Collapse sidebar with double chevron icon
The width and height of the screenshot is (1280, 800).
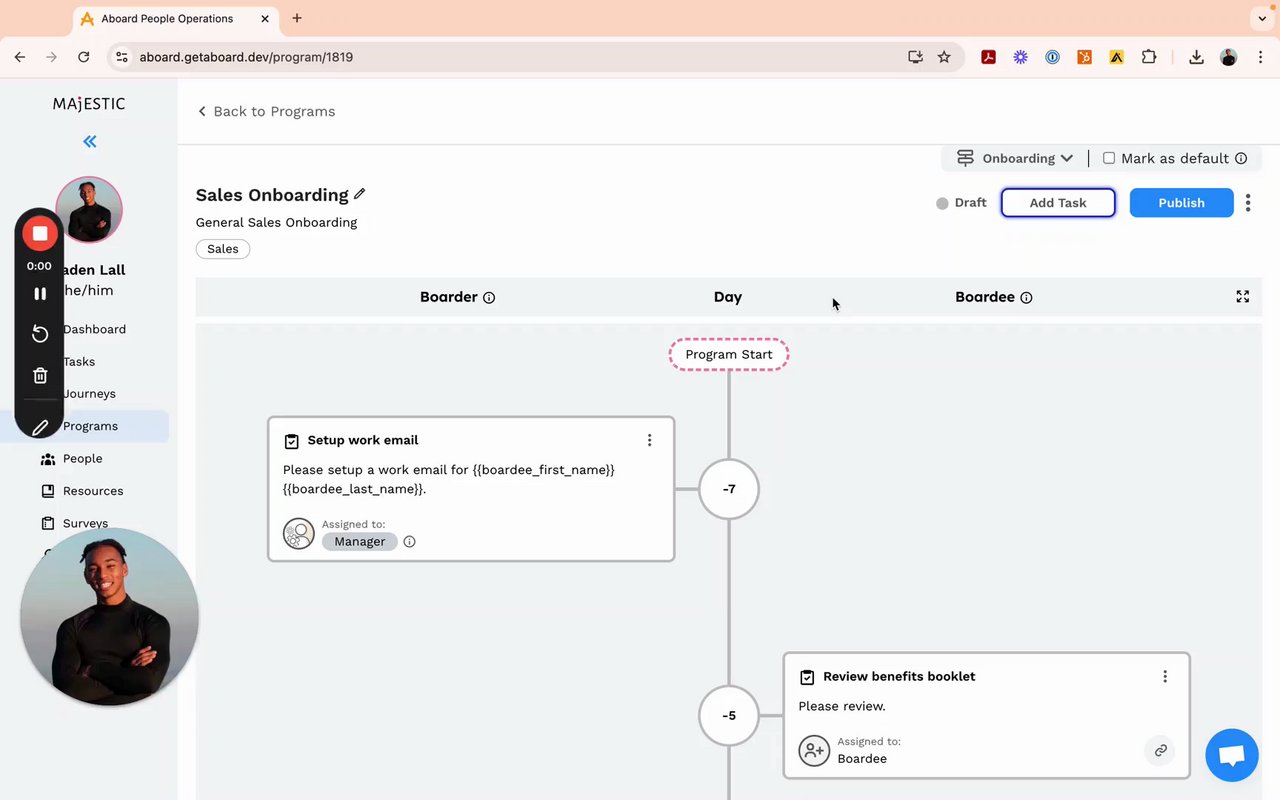pos(90,142)
